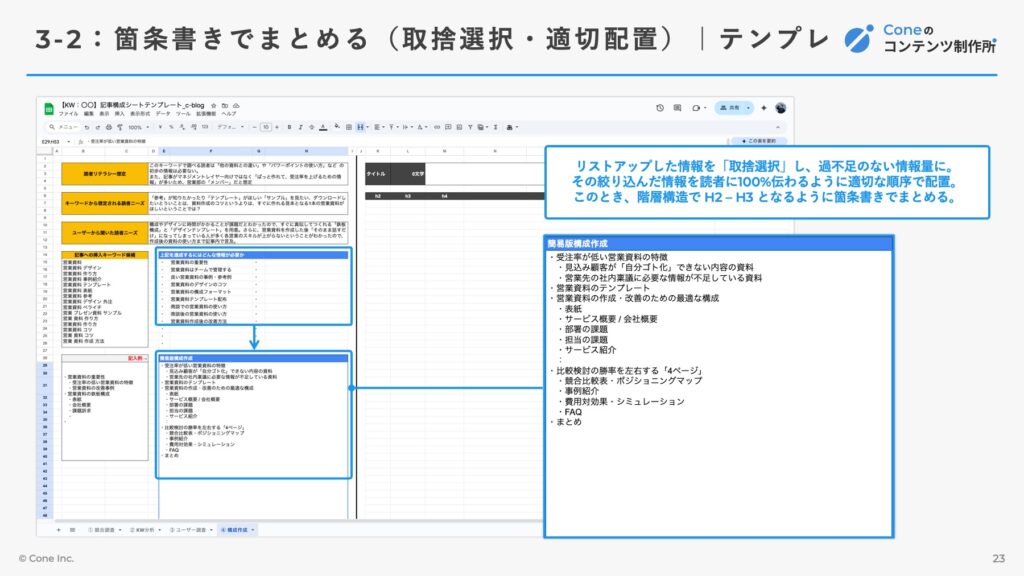Click the move-to-folder icon beside the title
Viewport: 1024px width, 576px height.
click(225, 106)
